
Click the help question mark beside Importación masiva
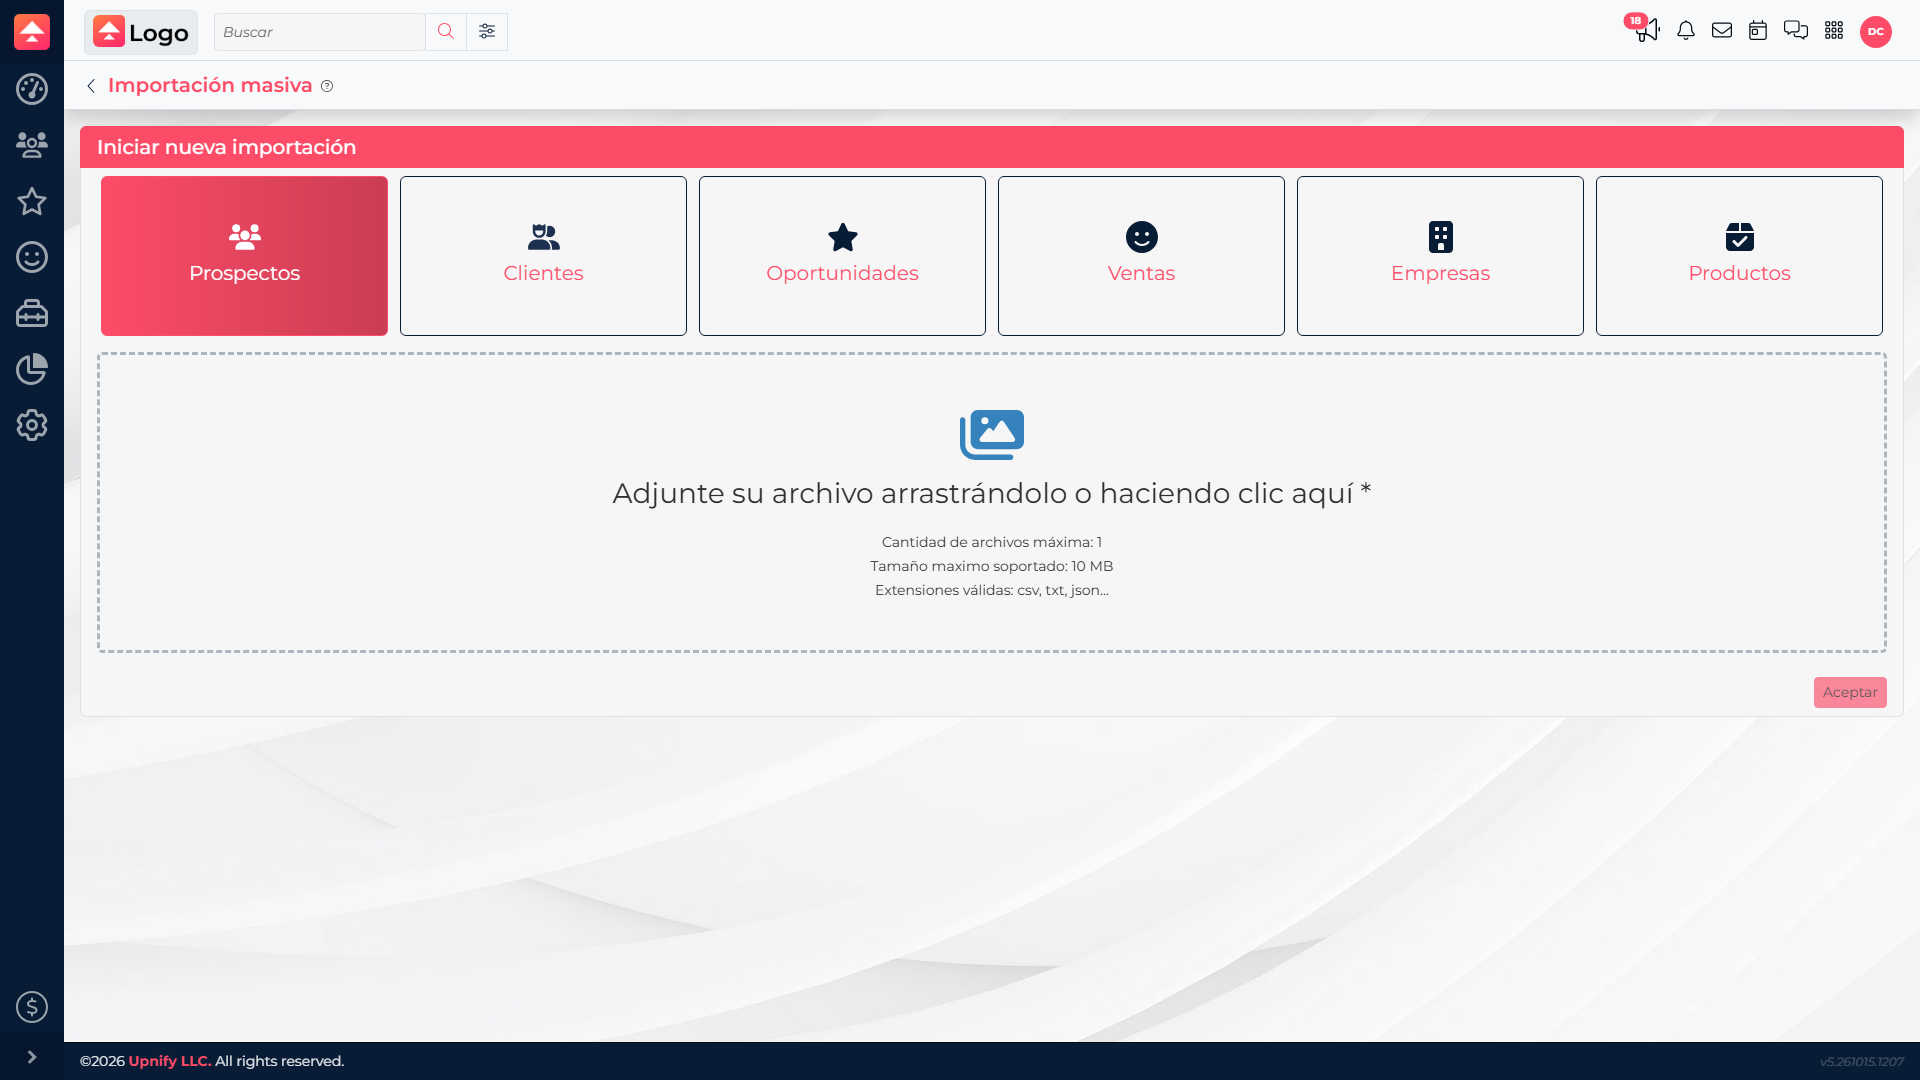[x=327, y=86]
